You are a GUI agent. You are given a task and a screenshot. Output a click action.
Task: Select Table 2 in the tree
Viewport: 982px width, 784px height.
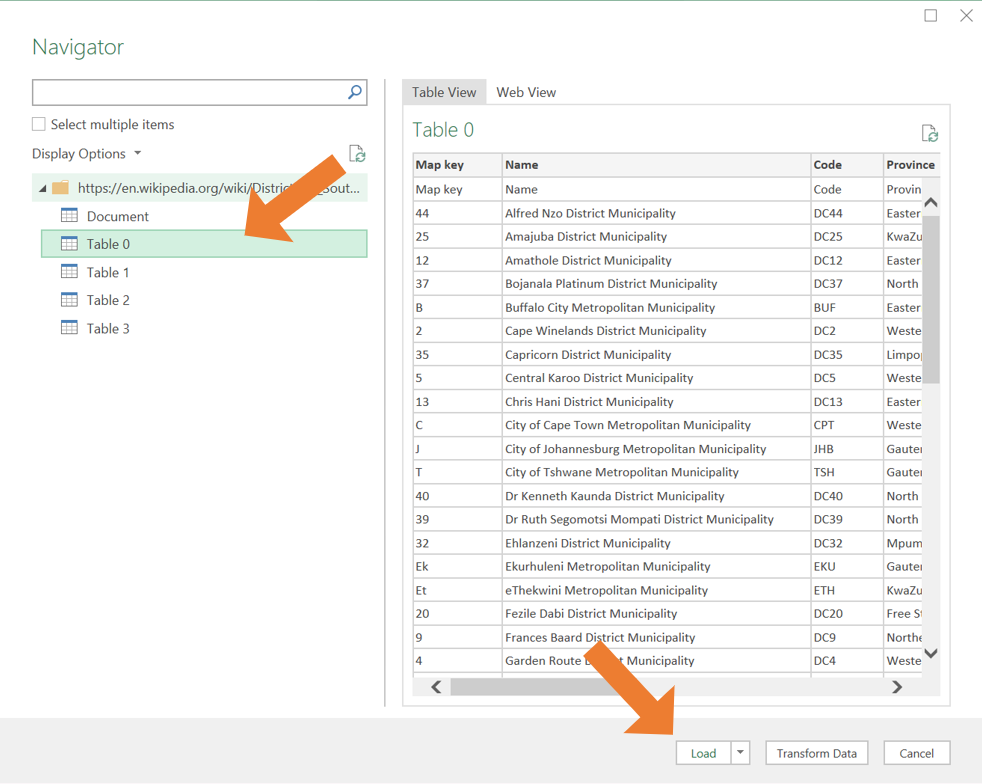tap(204, 301)
